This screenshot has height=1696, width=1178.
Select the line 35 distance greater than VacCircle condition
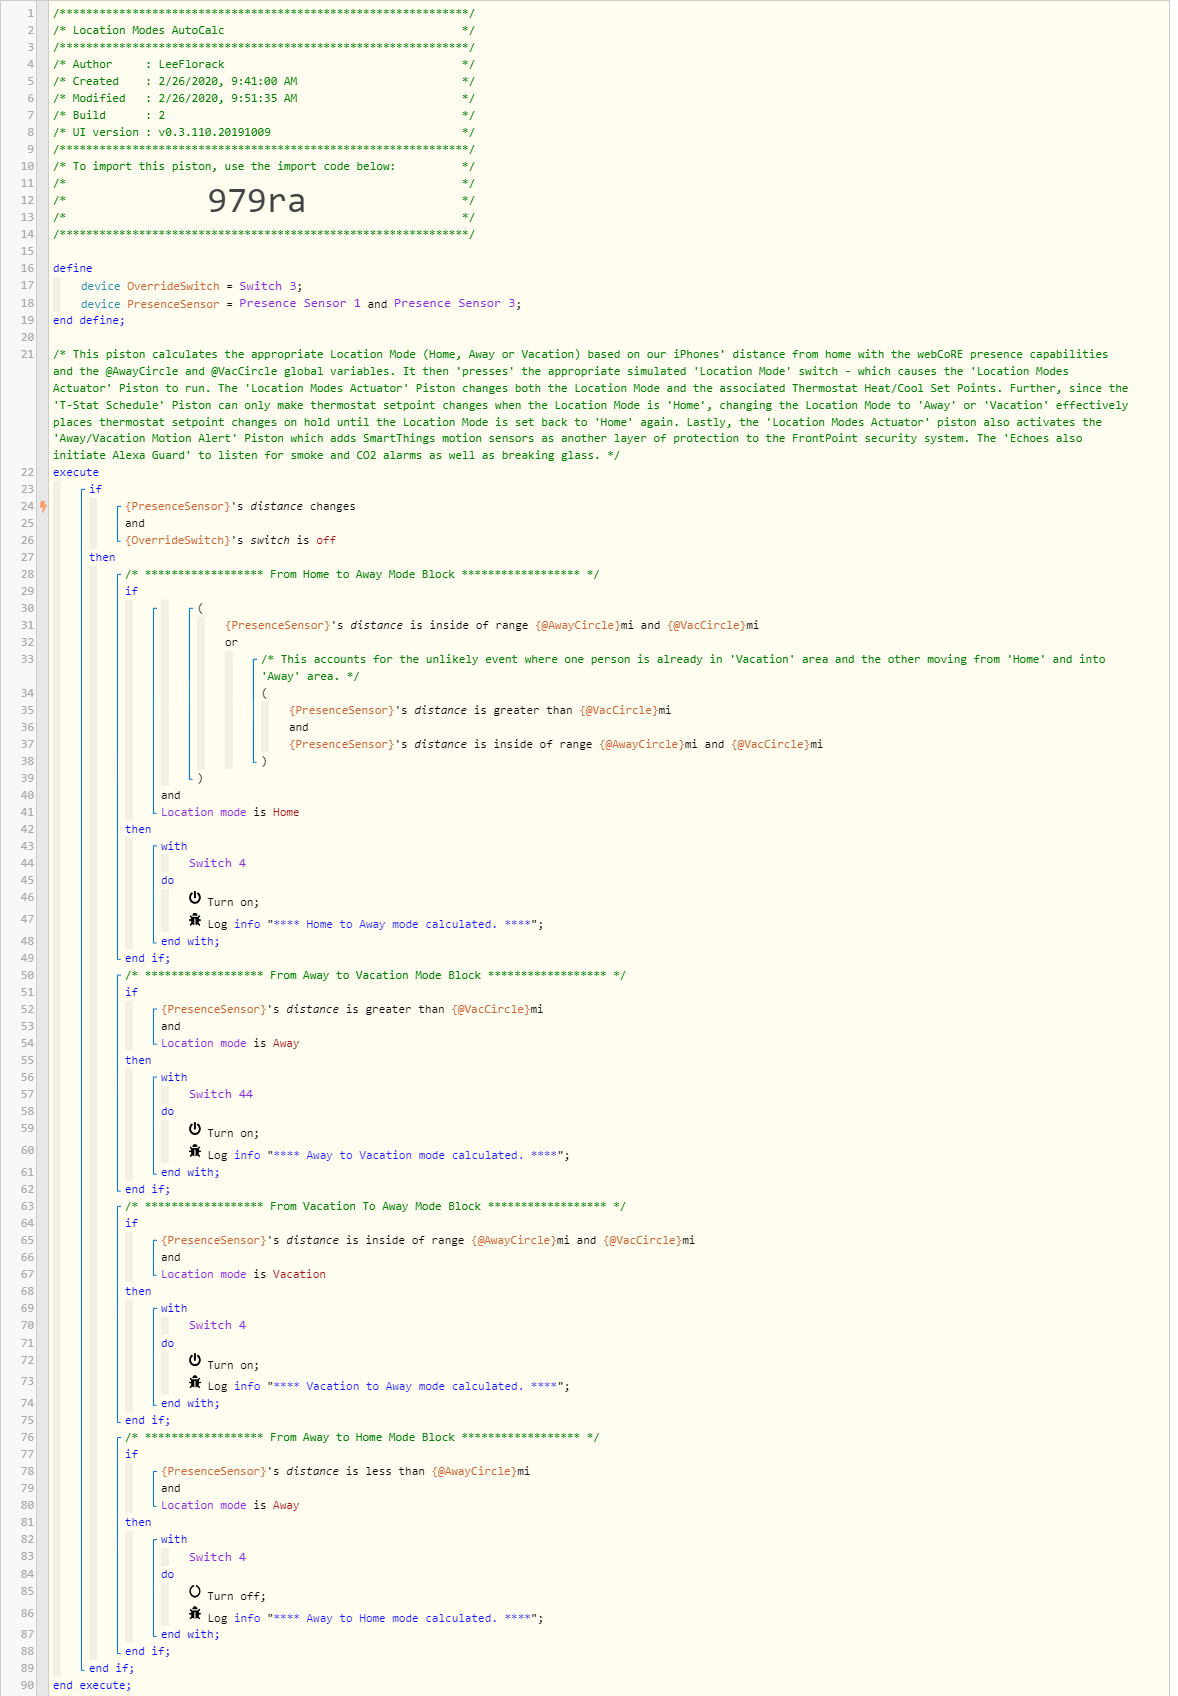[480, 710]
